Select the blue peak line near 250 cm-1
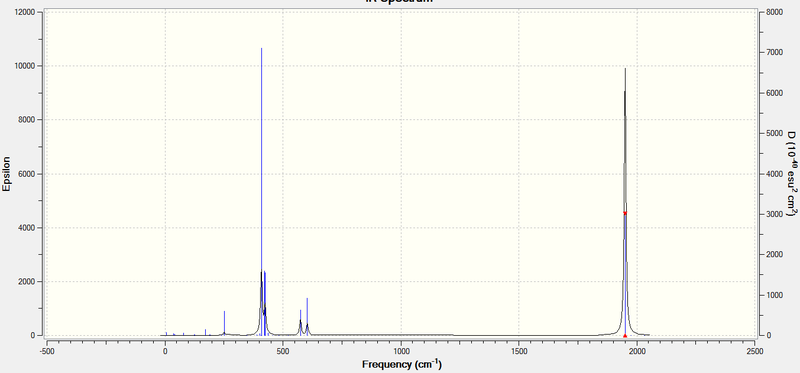The height and width of the screenshot is (373, 800). 224,323
